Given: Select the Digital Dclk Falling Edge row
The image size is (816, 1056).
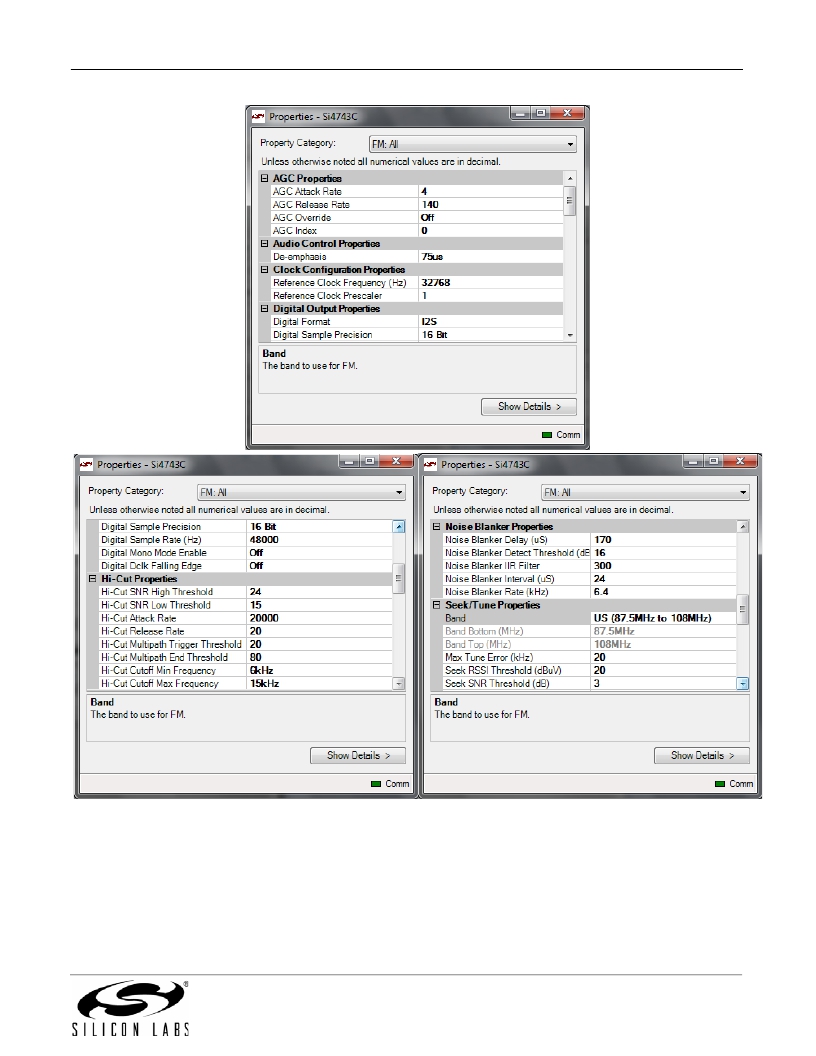Looking at the screenshot, I should pyautogui.click(x=245, y=566).
